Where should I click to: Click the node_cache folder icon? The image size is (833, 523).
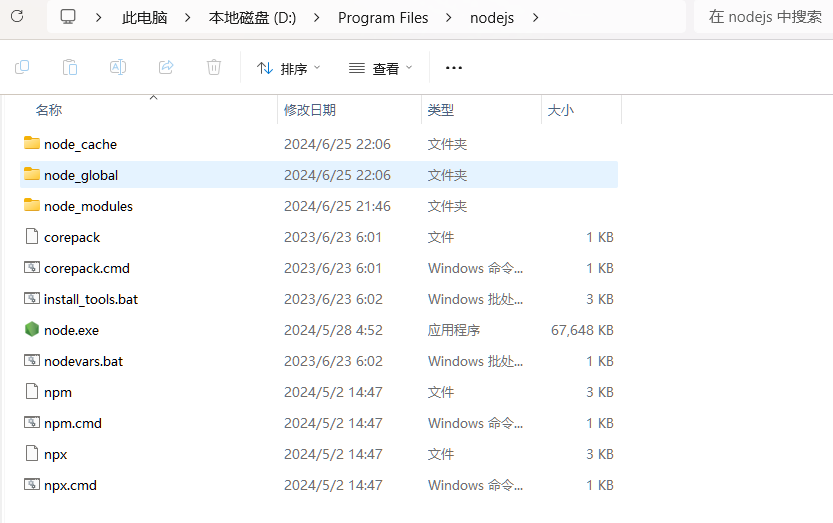coord(32,143)
